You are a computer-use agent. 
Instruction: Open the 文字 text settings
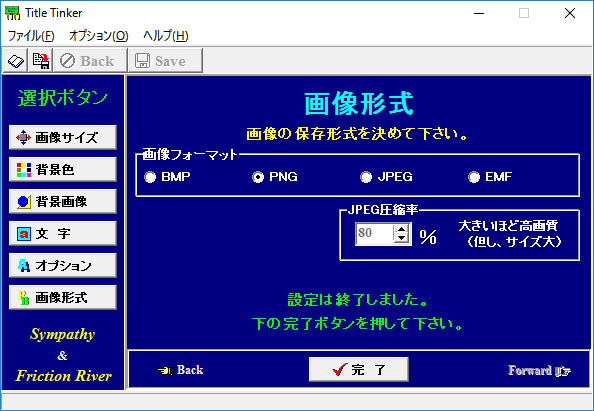click(63, 233)
